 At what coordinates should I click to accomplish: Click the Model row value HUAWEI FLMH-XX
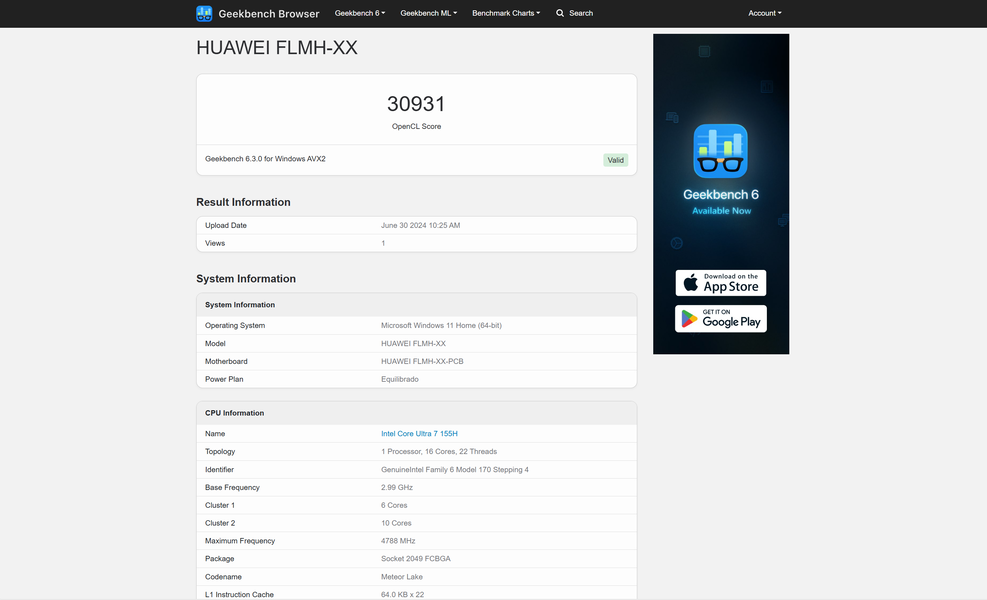pos(413,344)
